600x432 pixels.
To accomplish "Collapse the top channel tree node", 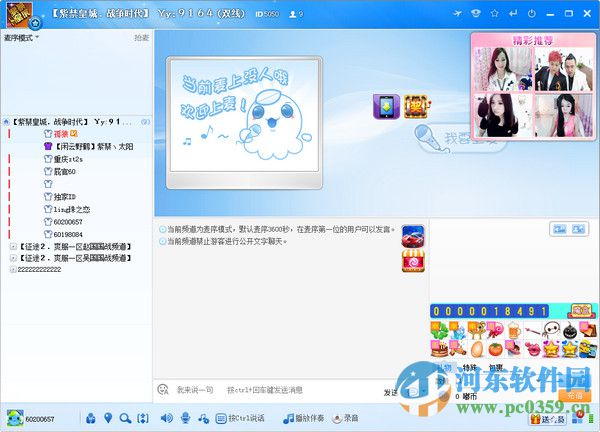I will [6, 122].
